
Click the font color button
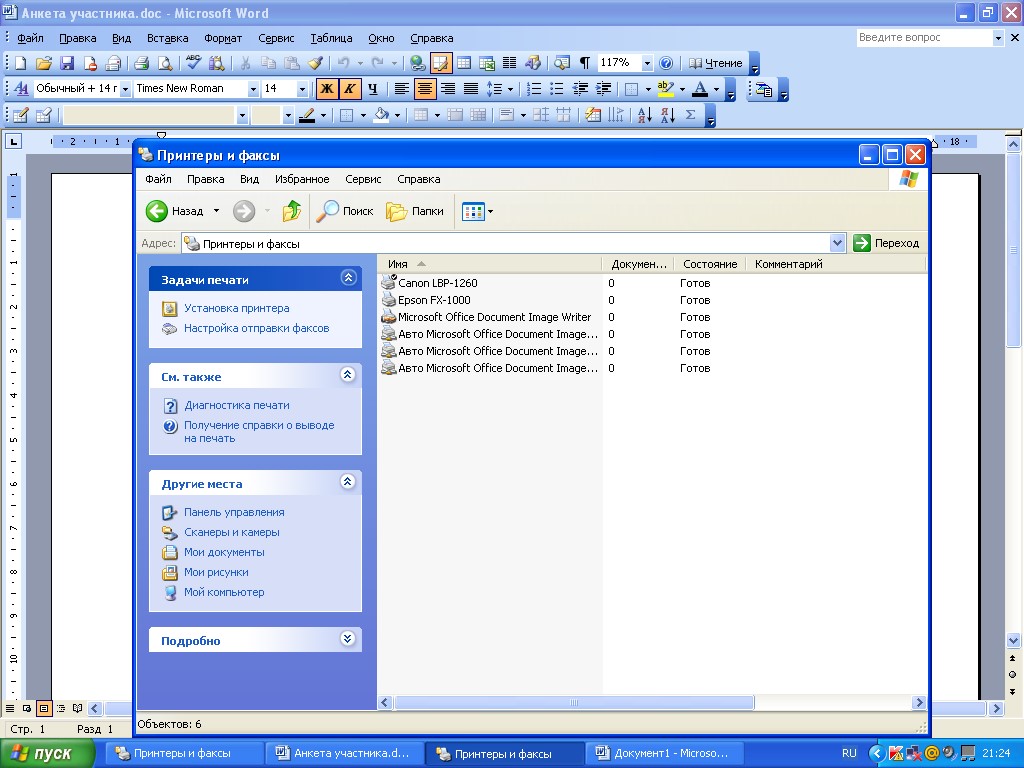(700, 89)
